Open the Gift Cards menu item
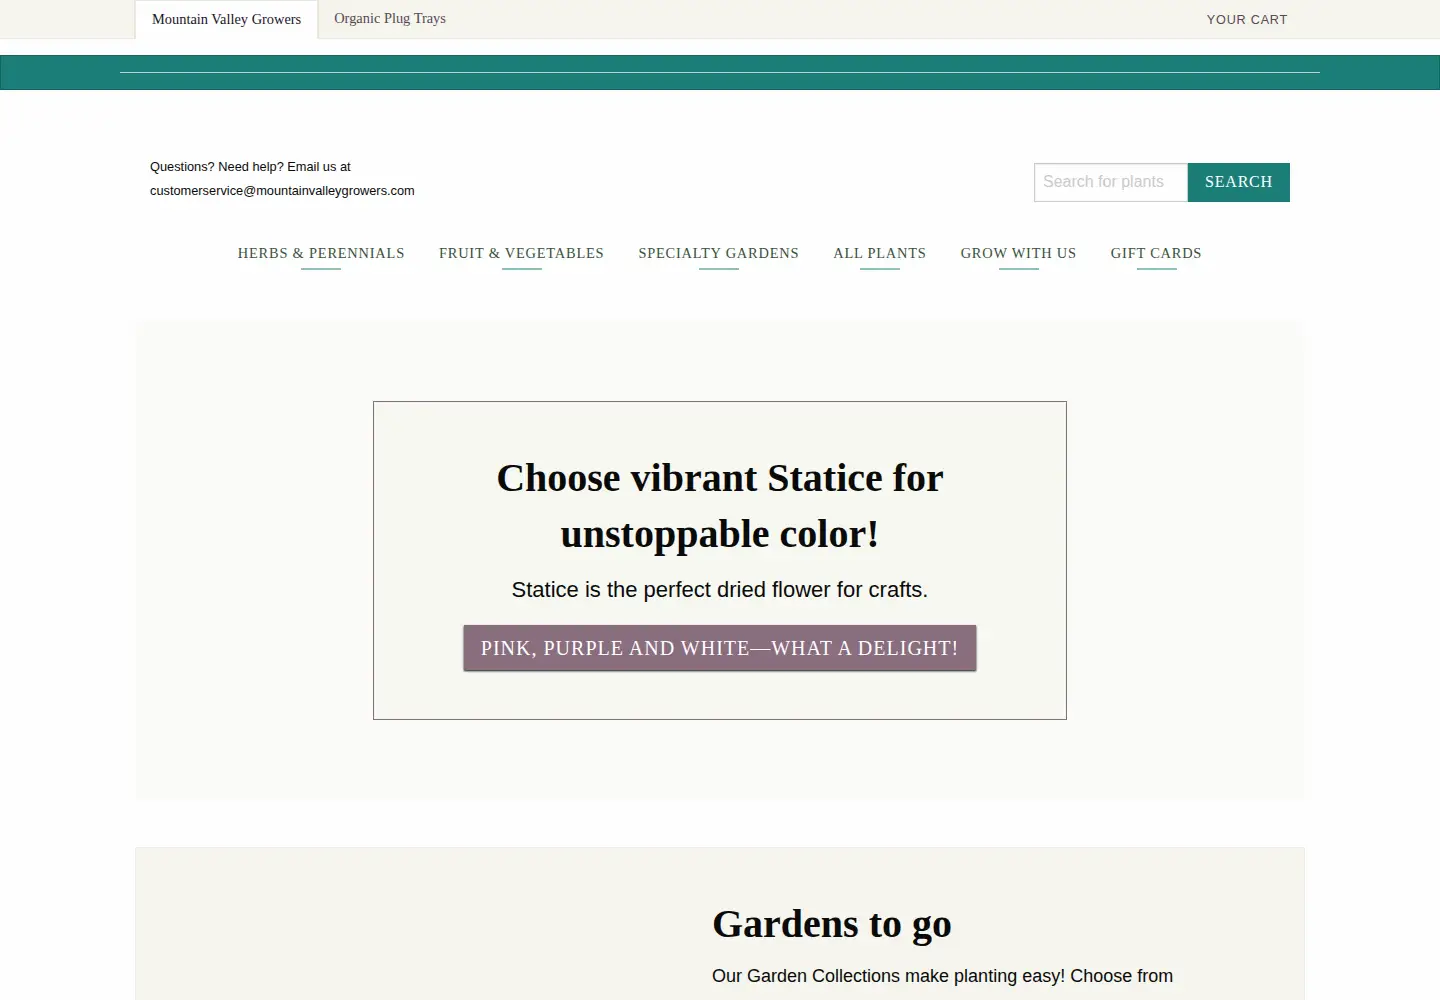Screen dimensions: 1440x1000 click(1156, 253)
